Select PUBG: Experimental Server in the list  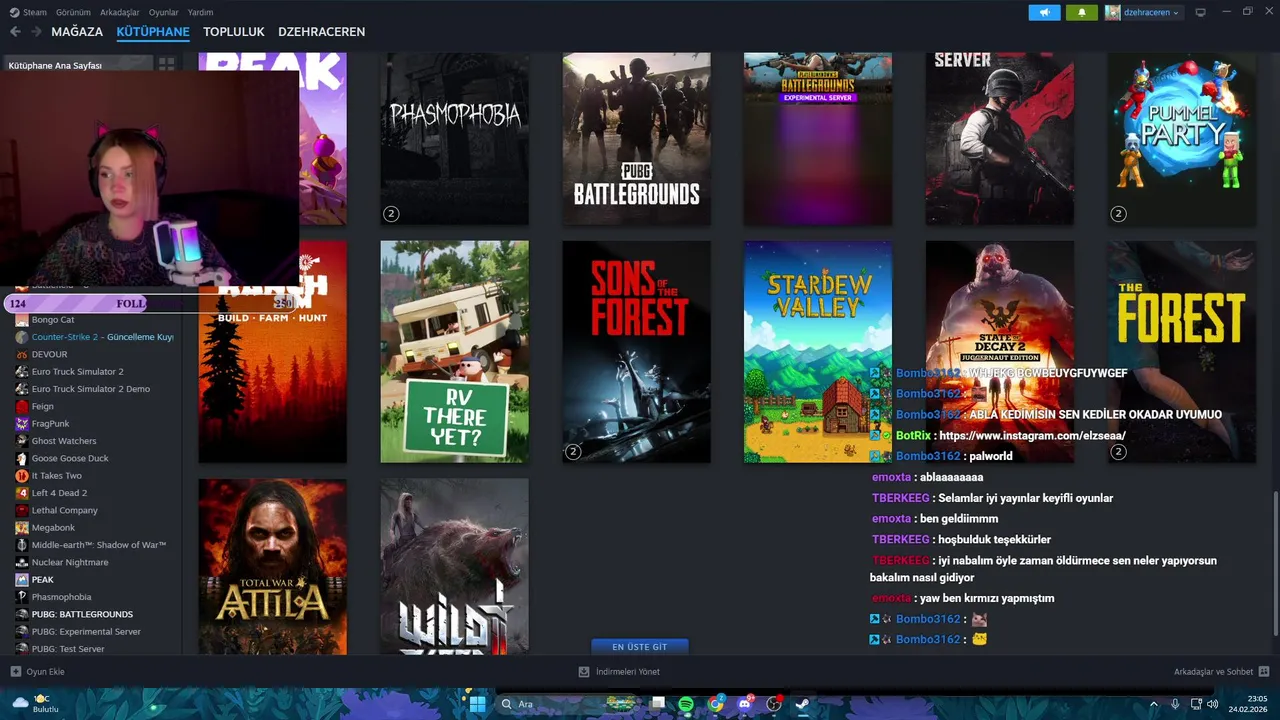pos(86,632)
